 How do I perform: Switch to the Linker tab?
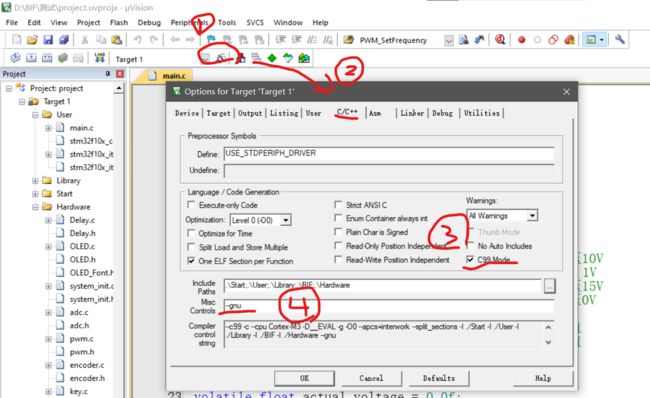point(412,113)
